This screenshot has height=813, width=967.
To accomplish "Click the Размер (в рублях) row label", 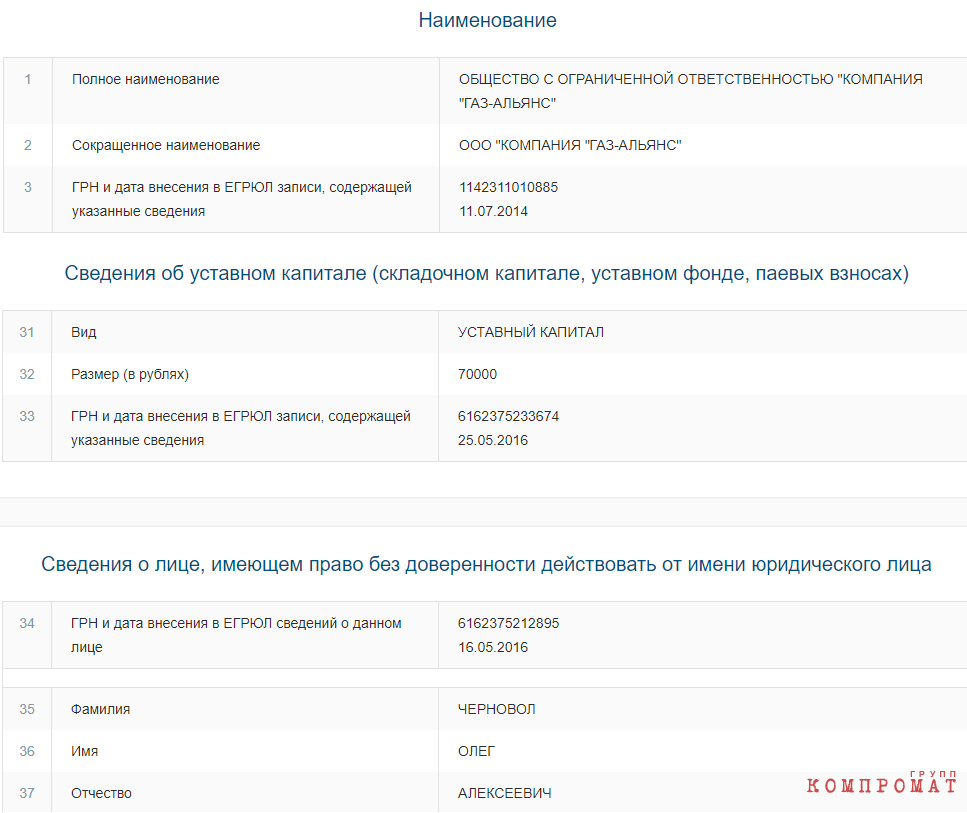I will point(130,374).
